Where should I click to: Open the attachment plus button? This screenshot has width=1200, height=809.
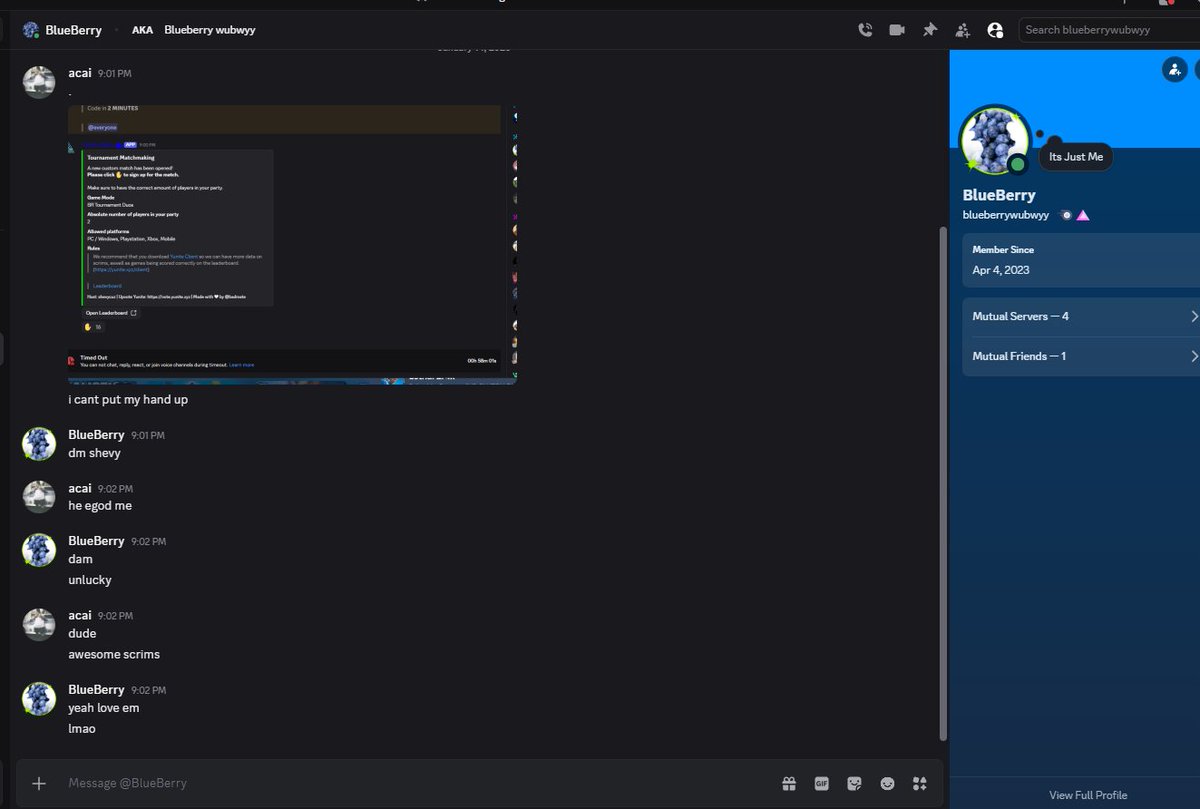39,783
